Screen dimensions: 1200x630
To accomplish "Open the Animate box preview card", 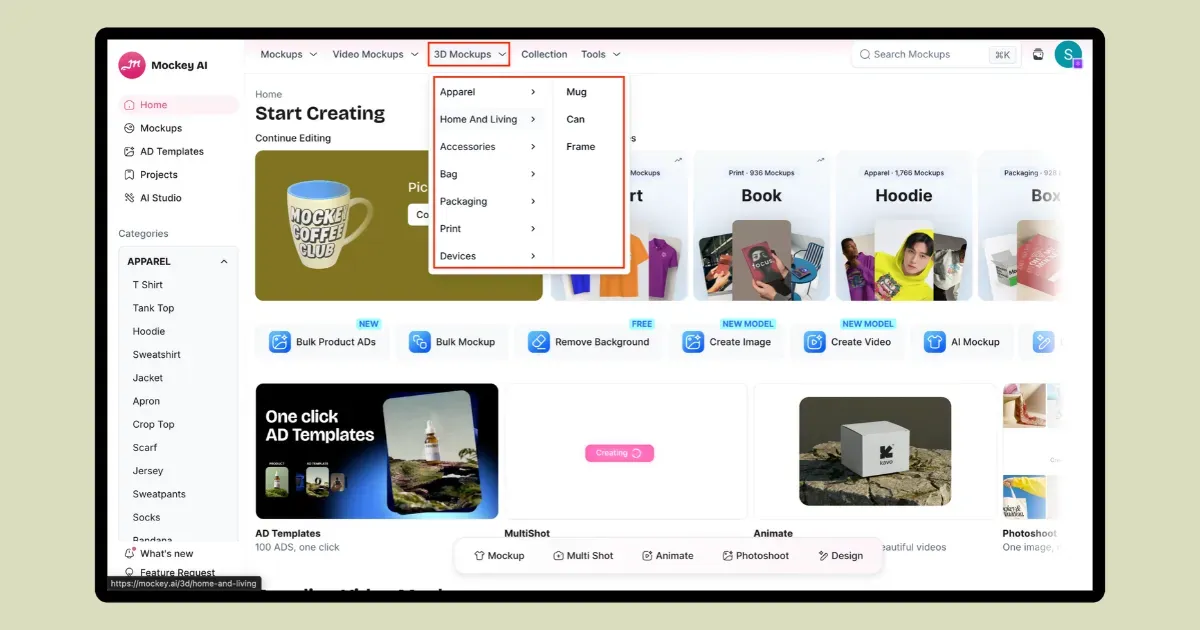I will click(x=875, y=451).
